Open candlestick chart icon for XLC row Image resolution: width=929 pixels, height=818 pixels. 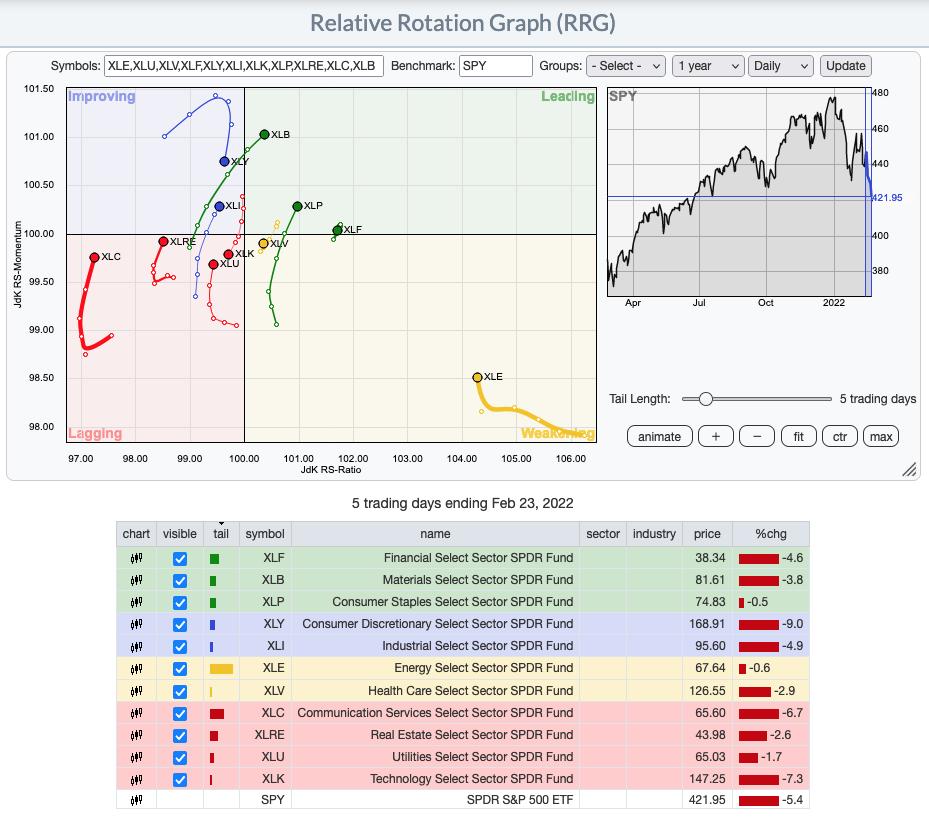coord(136,713)
